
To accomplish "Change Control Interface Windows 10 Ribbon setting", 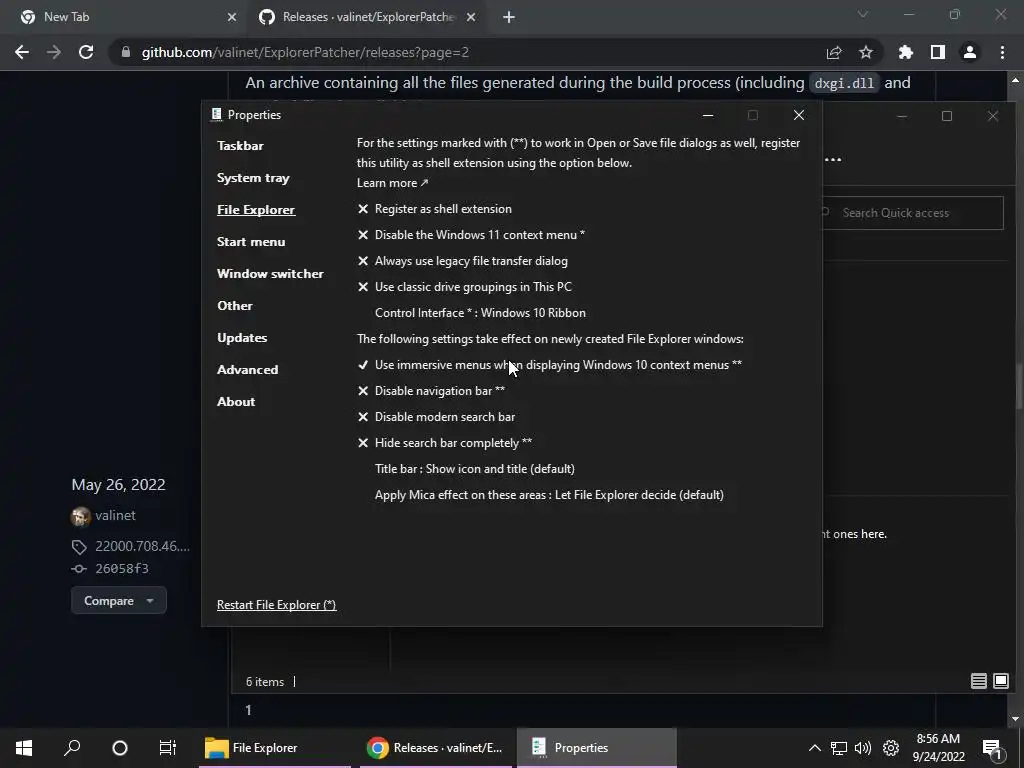I will pos(480,313).
